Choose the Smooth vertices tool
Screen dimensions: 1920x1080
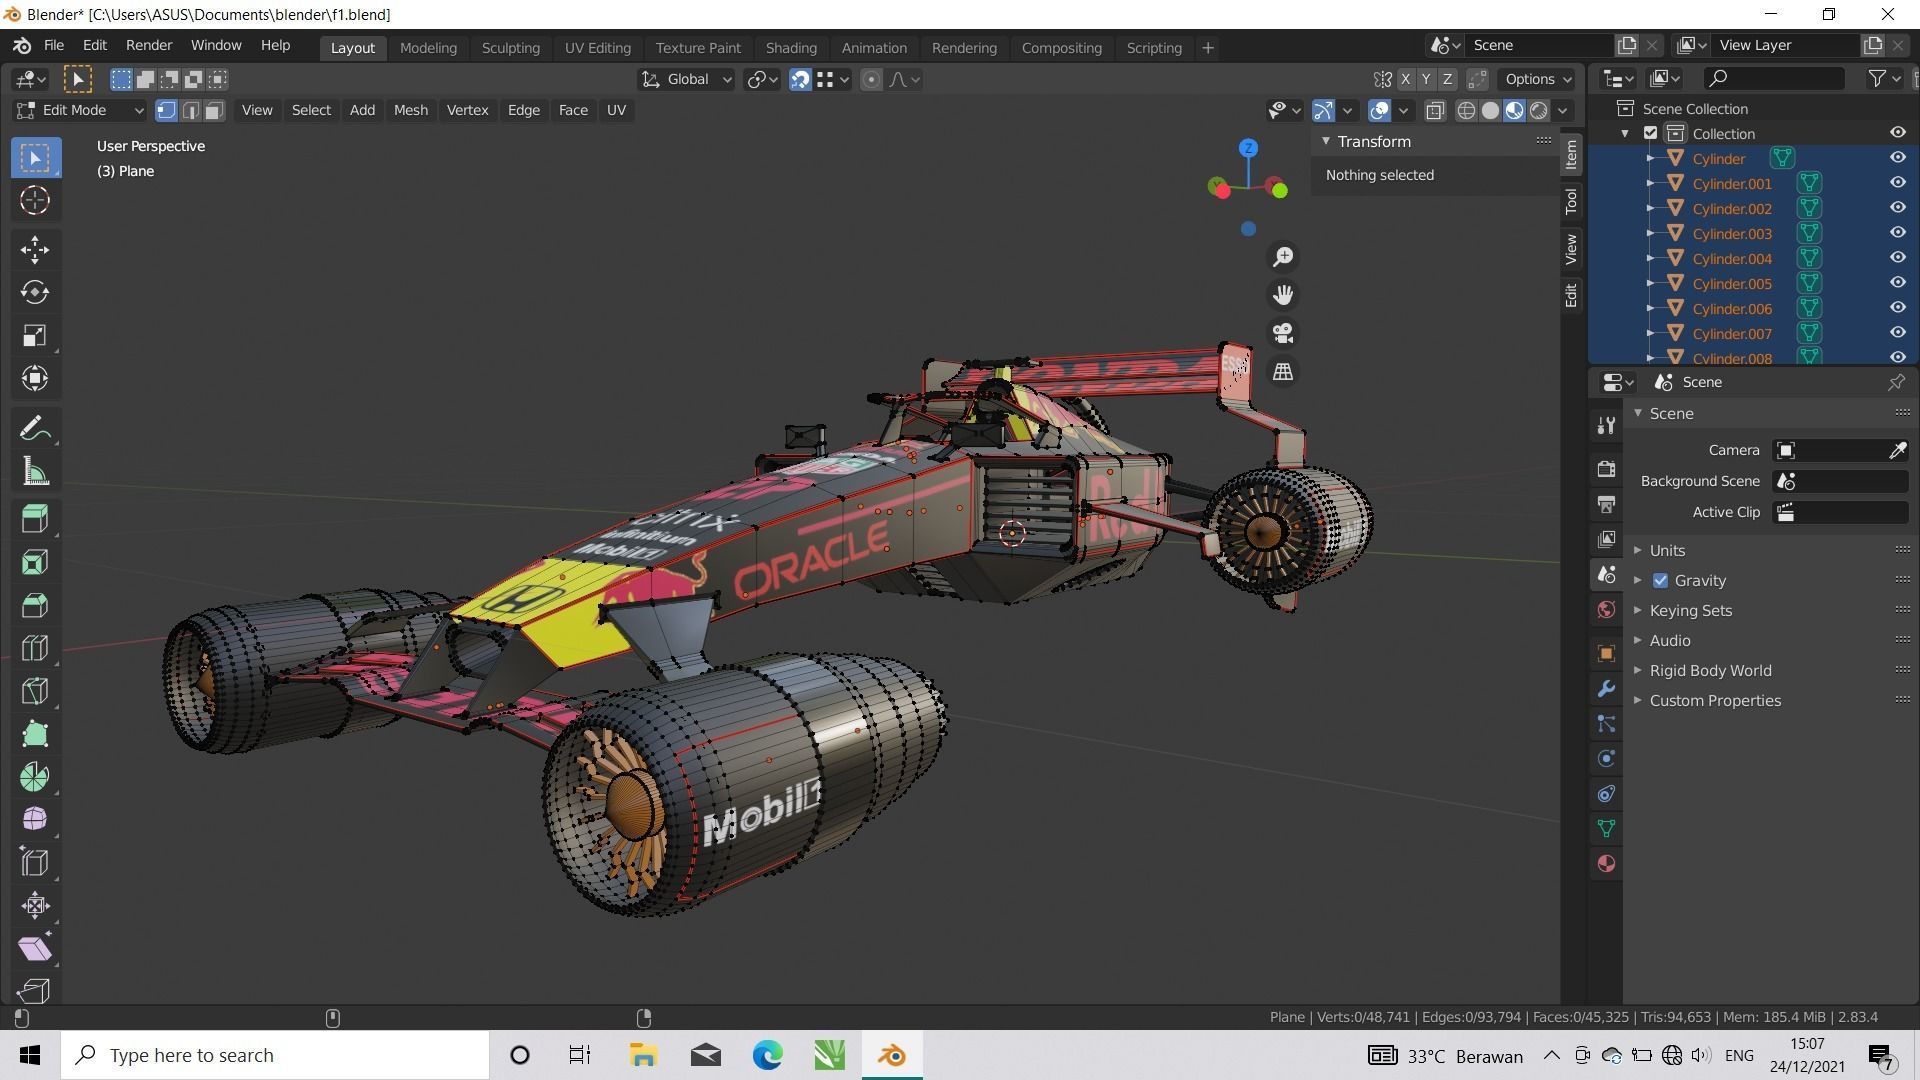click(x=35, y=819)
